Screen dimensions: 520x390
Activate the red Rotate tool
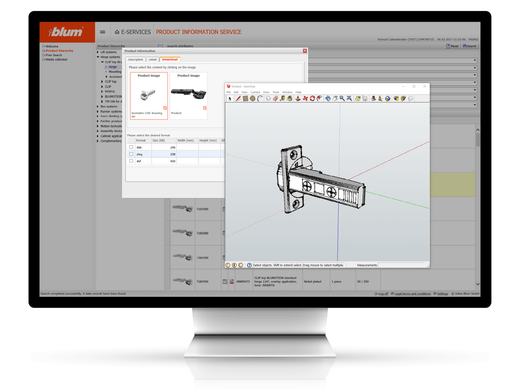[312, 98]
